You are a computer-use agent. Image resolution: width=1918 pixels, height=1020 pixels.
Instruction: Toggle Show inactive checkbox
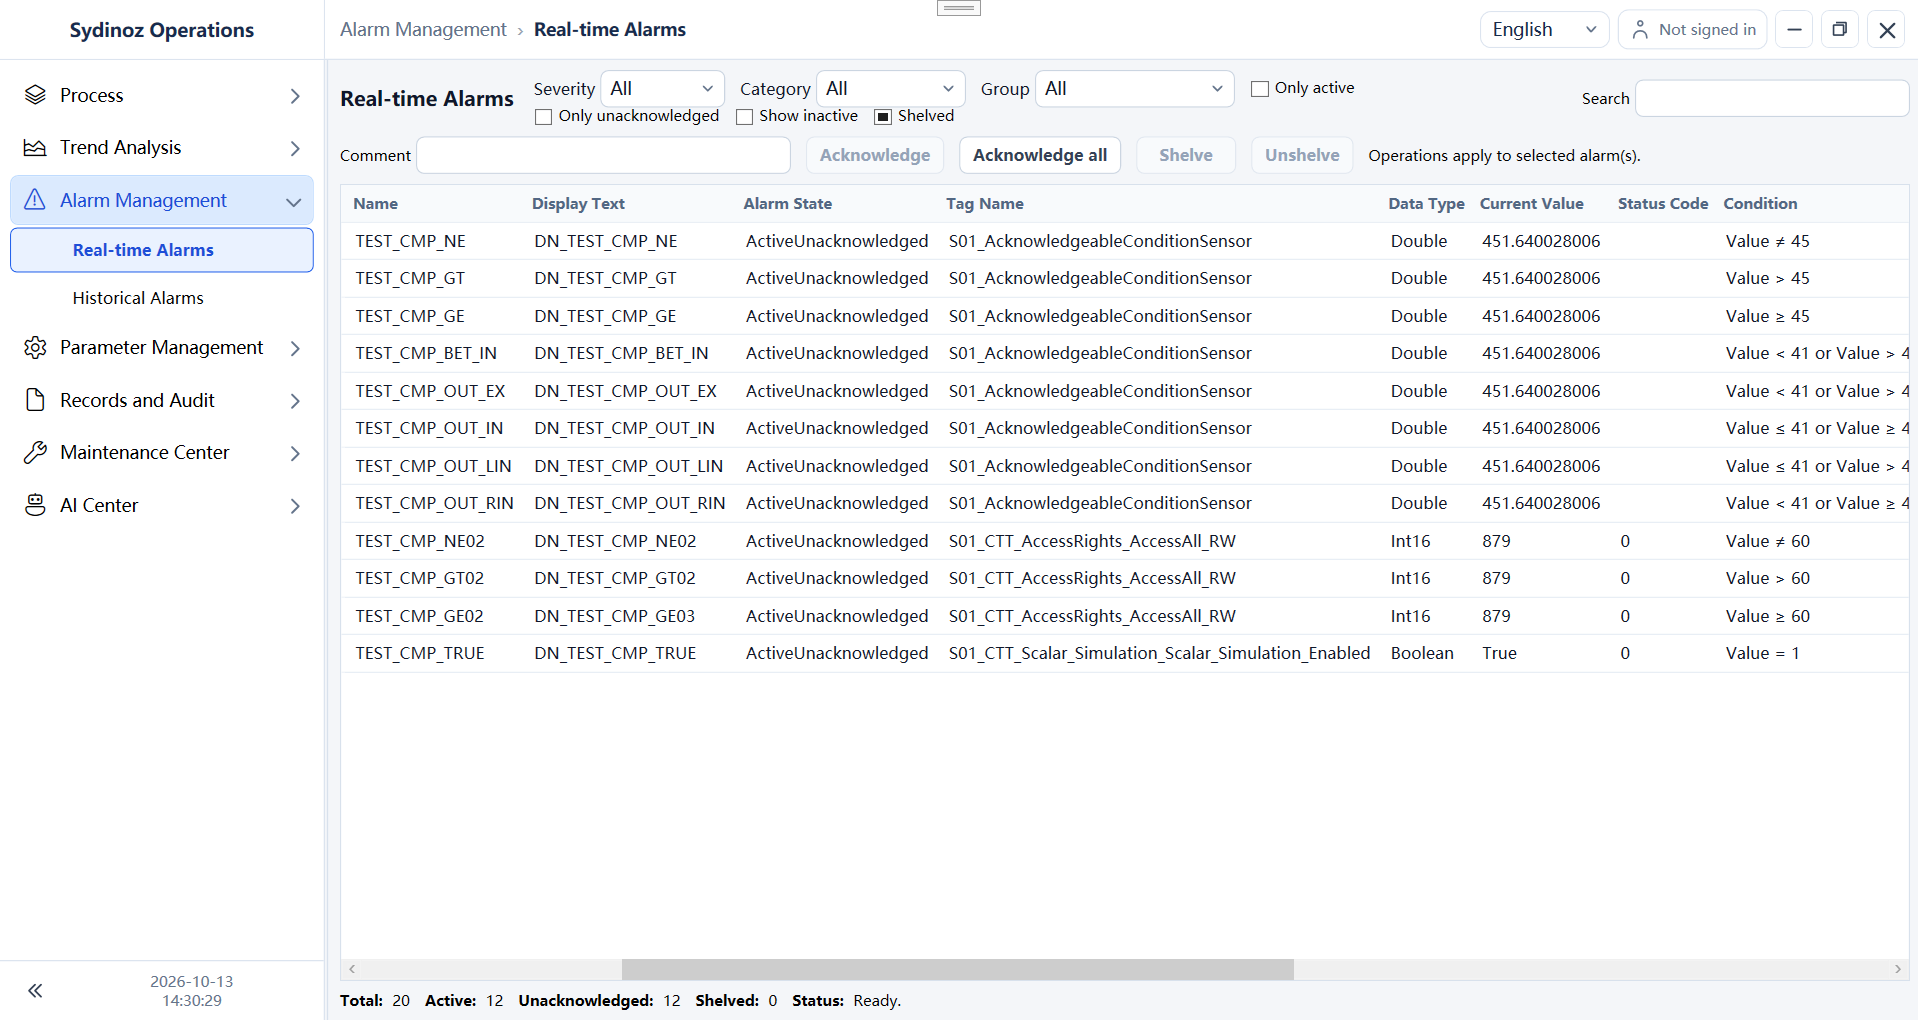point(744,117)
